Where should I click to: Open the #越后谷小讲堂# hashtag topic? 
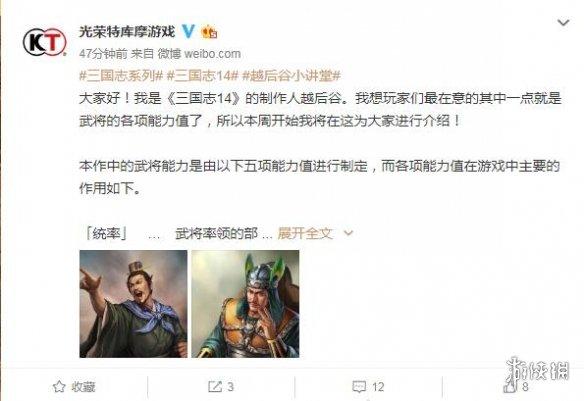[x=291, y=76]
